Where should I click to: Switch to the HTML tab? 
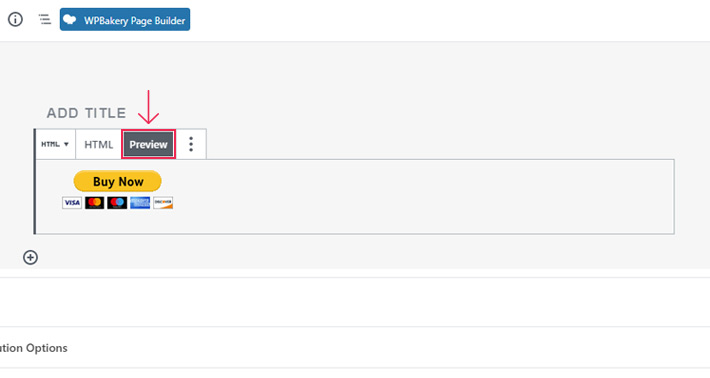pyautogui.click(x=99, y=144)
